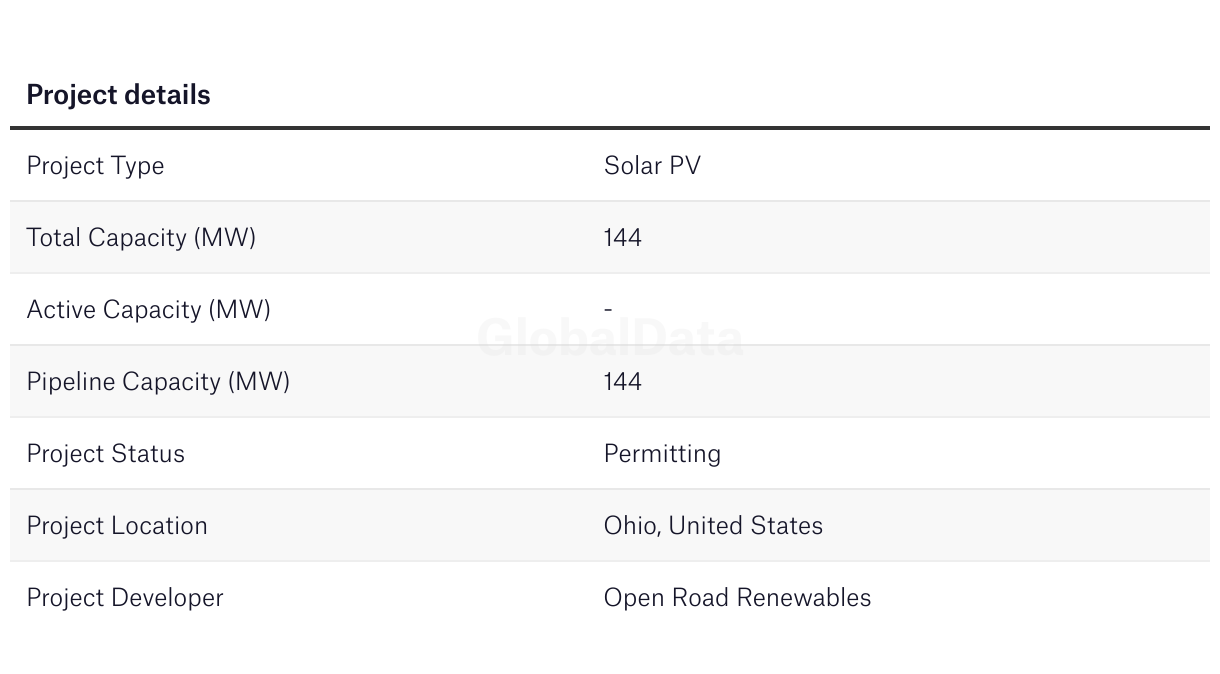Select the Solar PV value
1220x674 pixels.
(x=652, y=165)
